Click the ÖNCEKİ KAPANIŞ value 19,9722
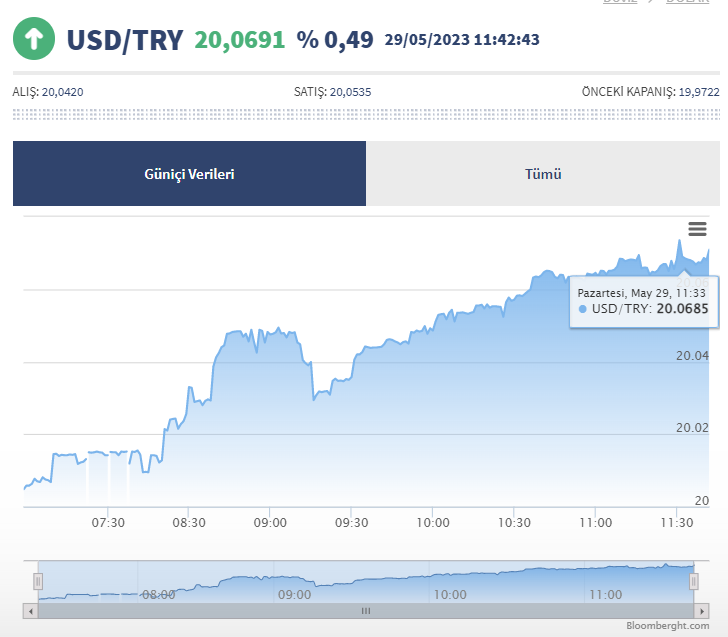The image size is (728, 637). coord(699,92)
